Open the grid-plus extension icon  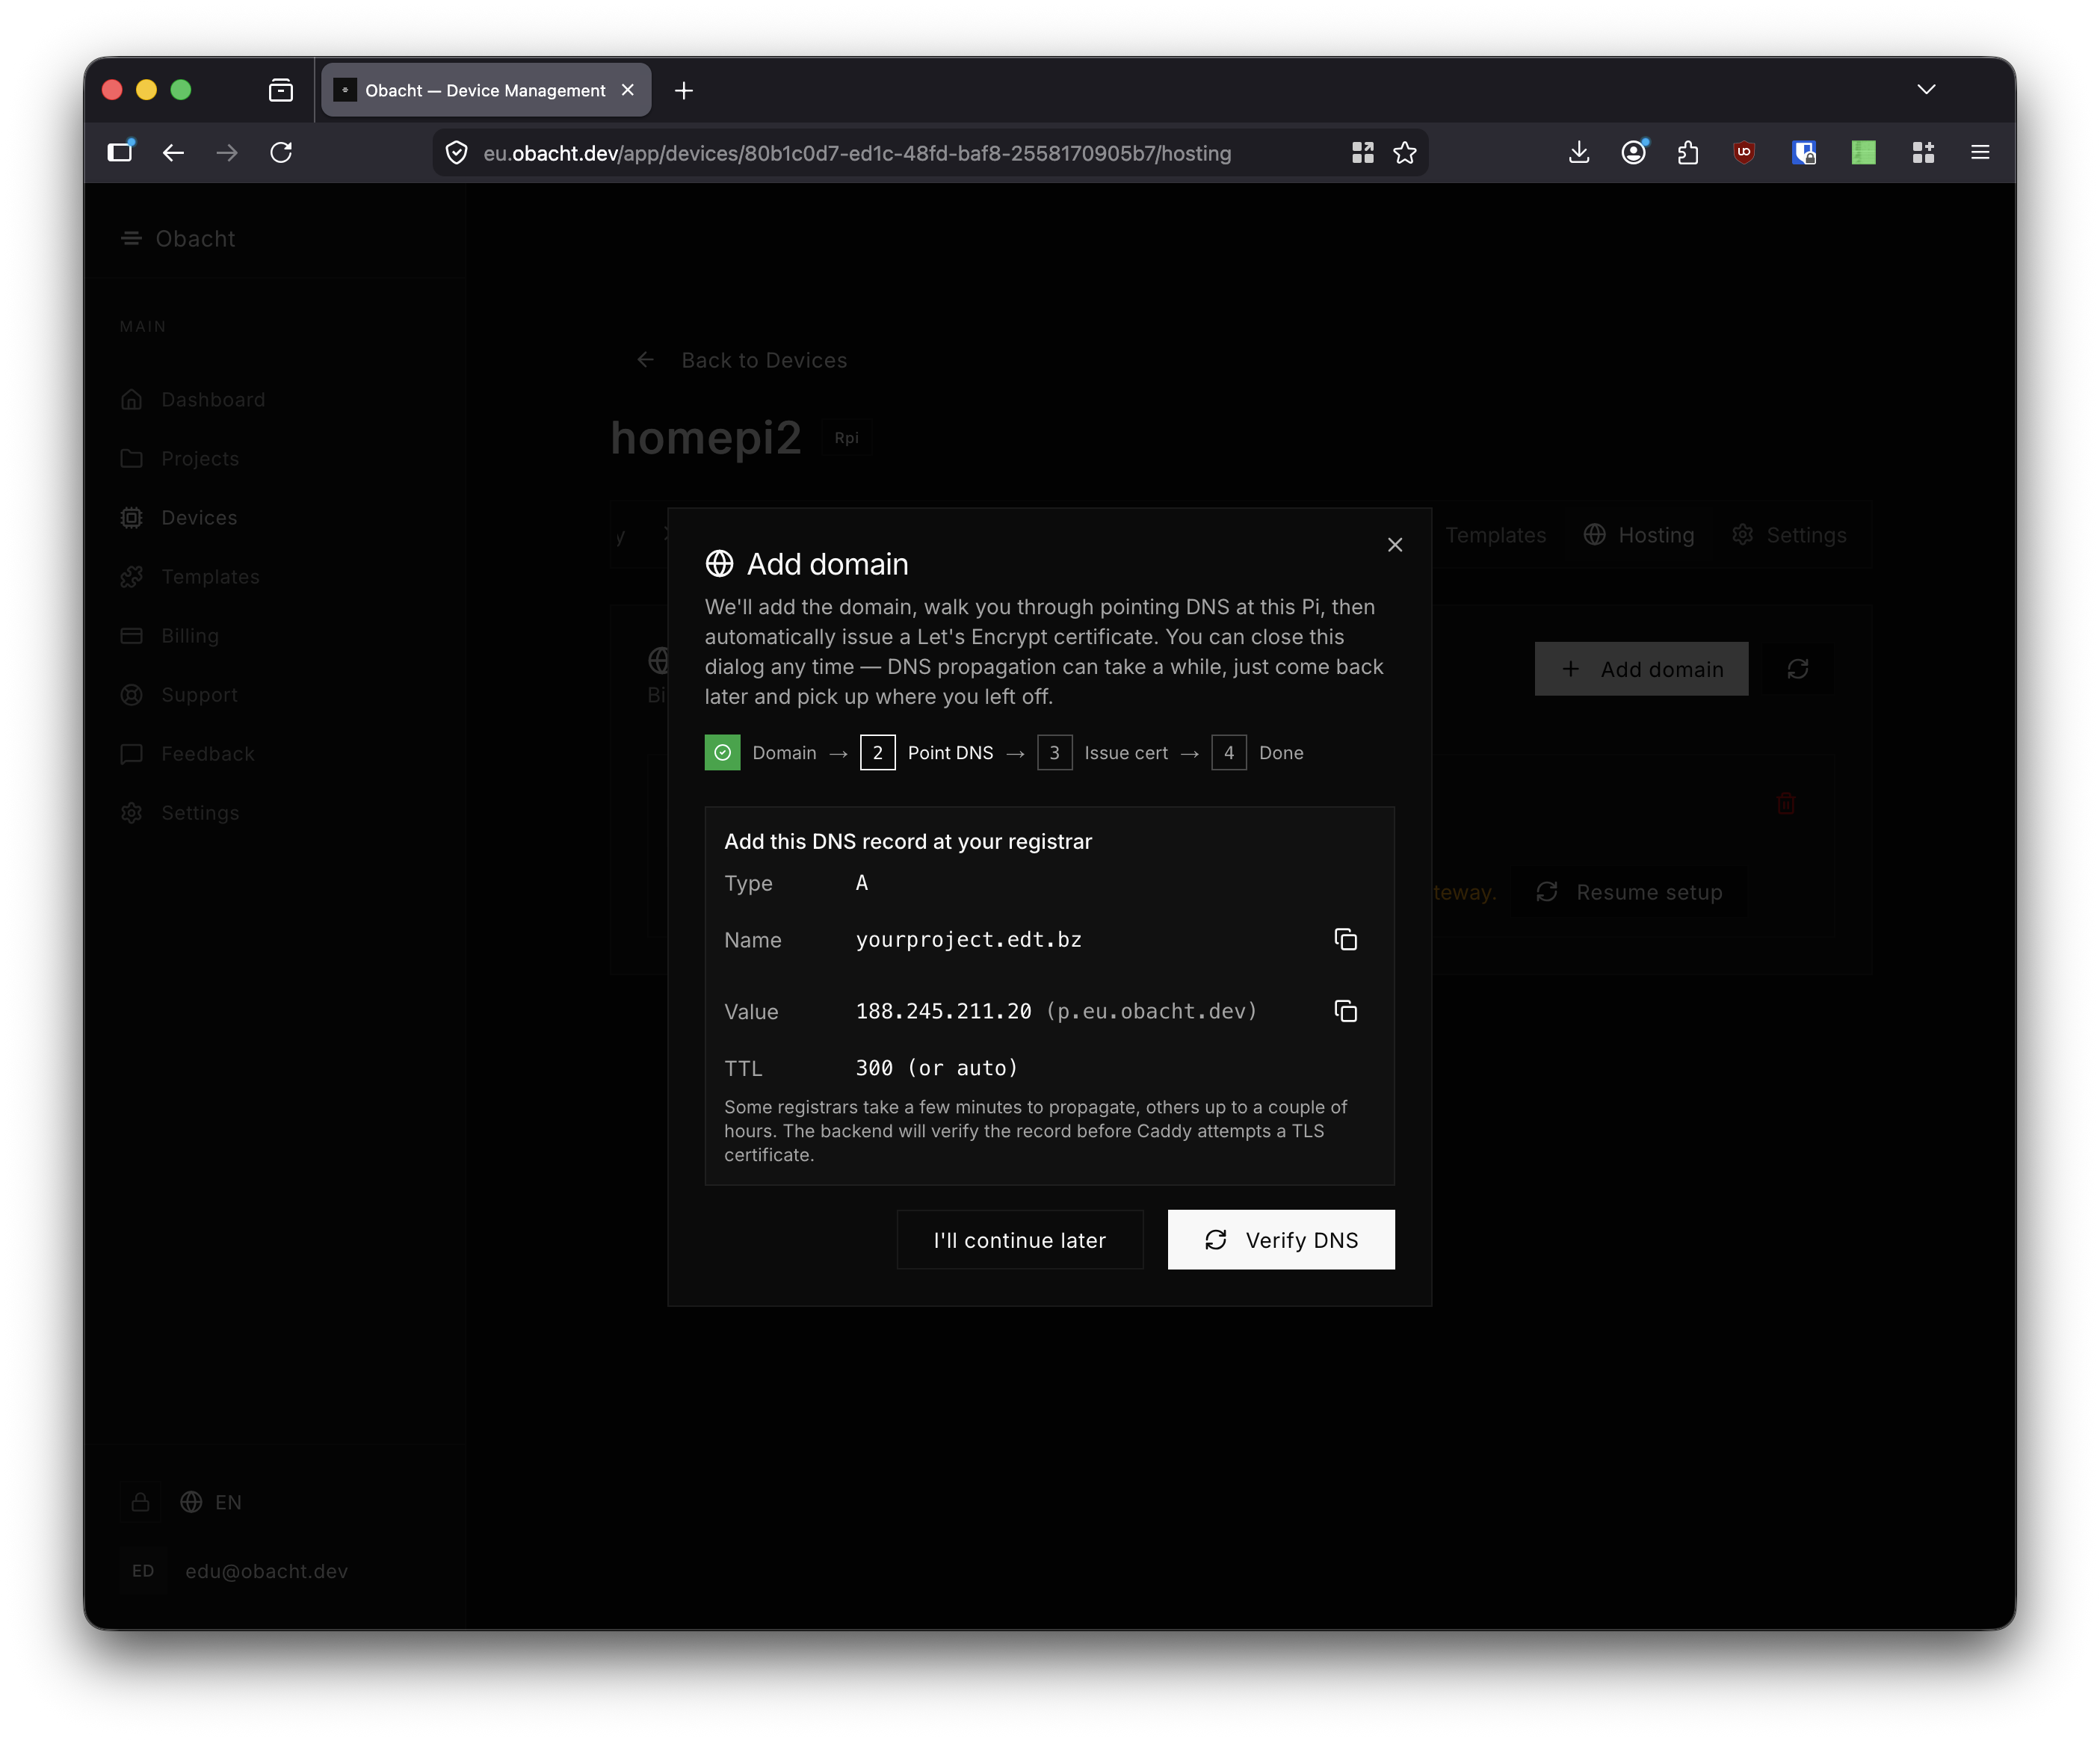click(1923, 152)
